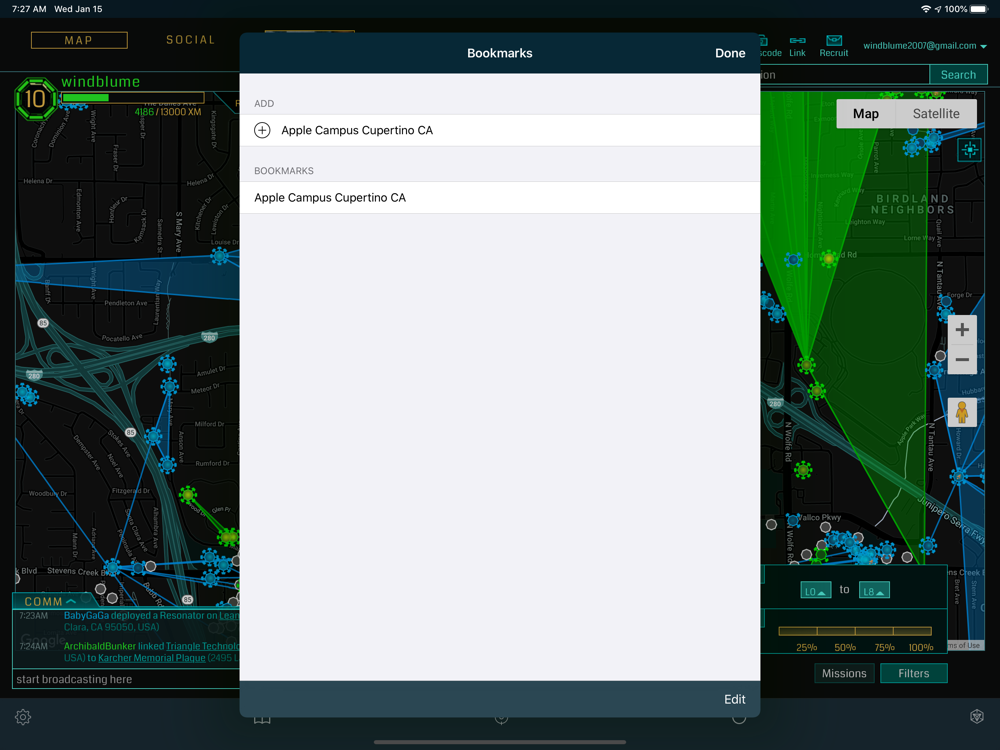1000x750 pixels.
Task: Tap the plus icon to add Apple Campus bookmark
Action: pos(262,130)
